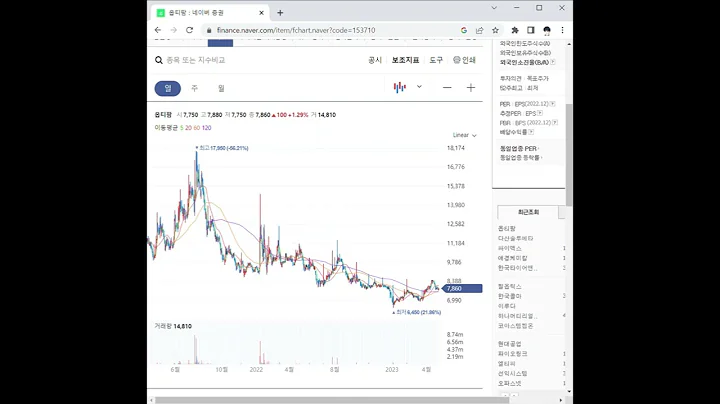The height and width of the screenshot is (404, 720).
Task: Click the 120-day moving average label
Action: [x=207, y=128]
